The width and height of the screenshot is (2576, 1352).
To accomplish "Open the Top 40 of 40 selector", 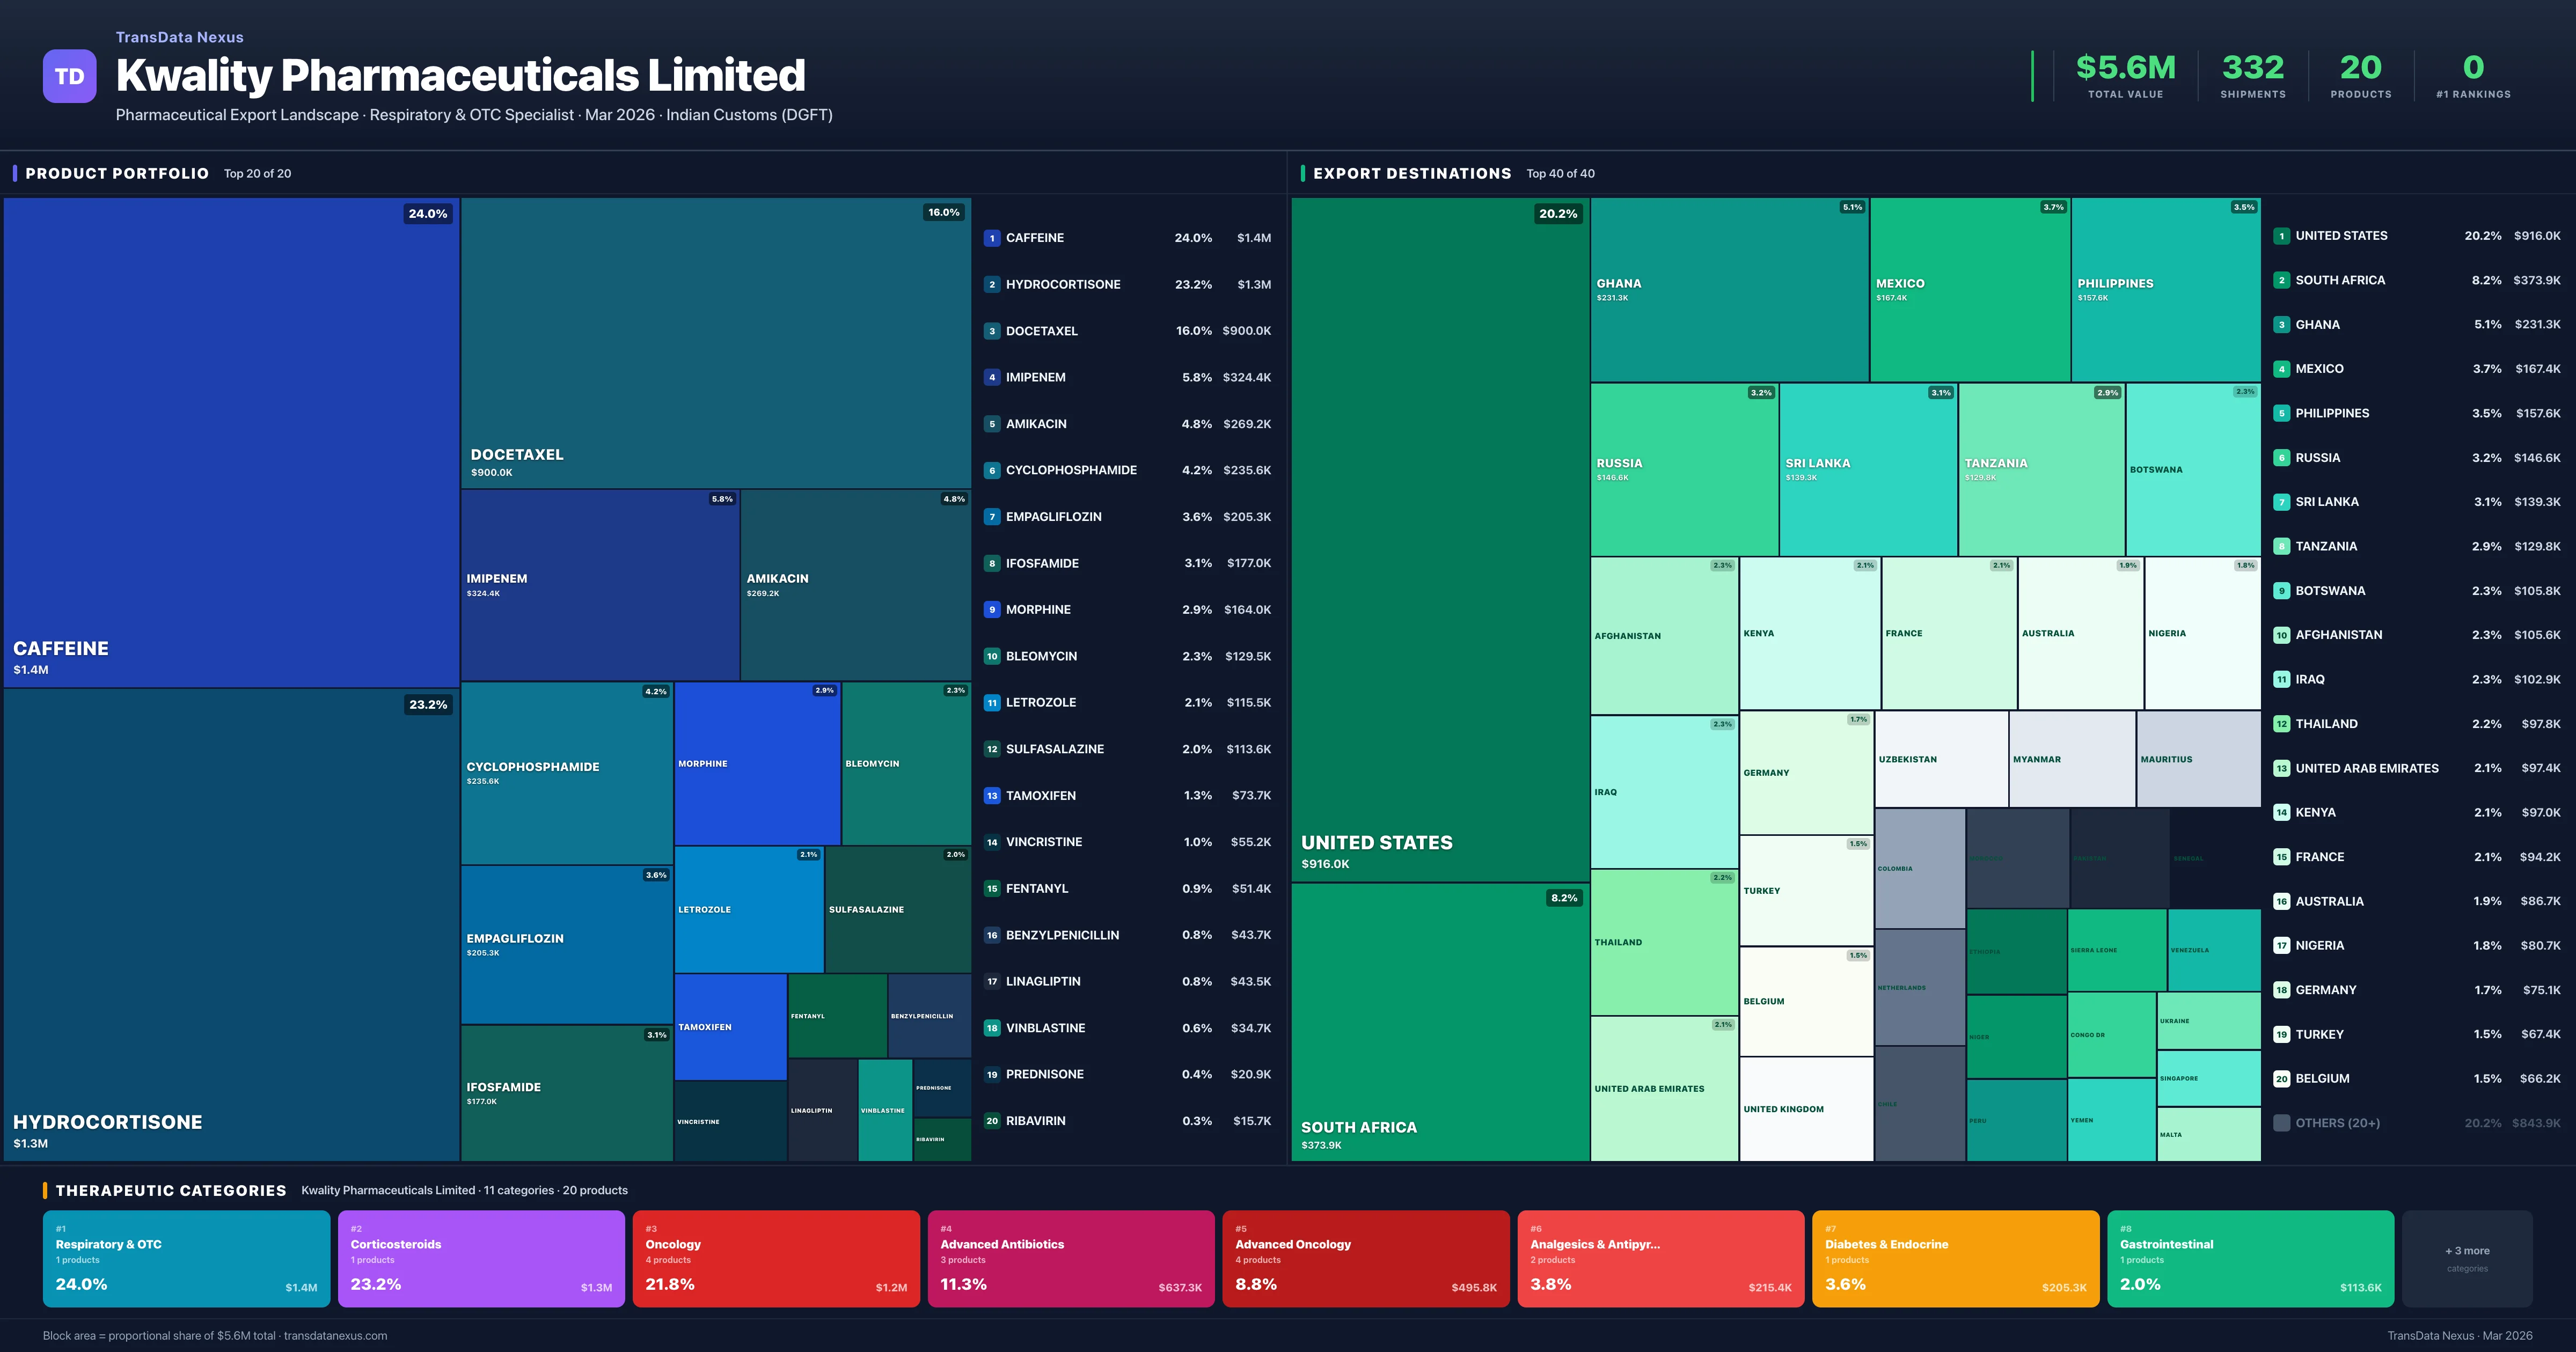I will click(x=1560, y=173).
